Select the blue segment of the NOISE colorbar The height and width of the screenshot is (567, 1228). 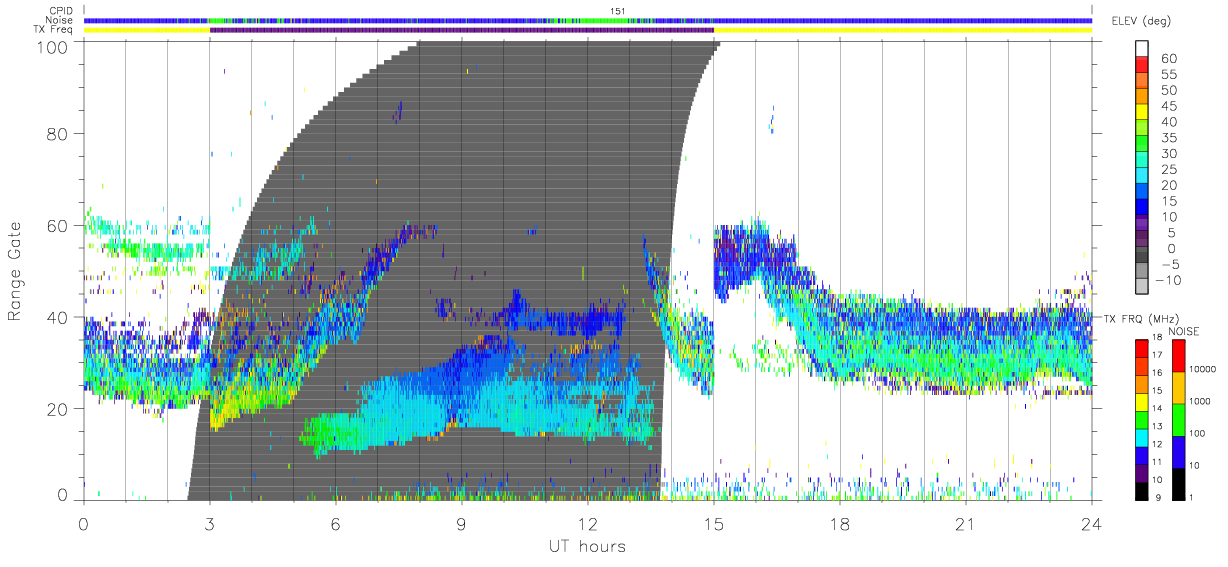click(1177, 452)
